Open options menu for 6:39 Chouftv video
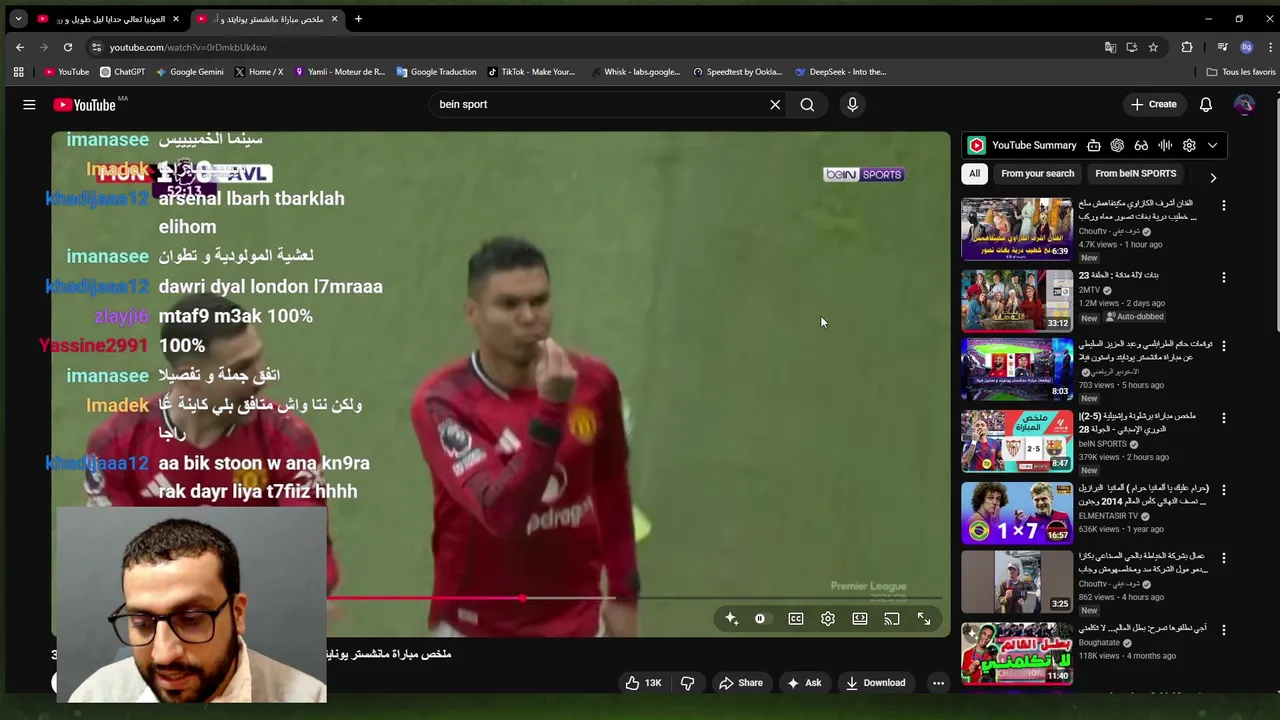 coord(1223,205)
